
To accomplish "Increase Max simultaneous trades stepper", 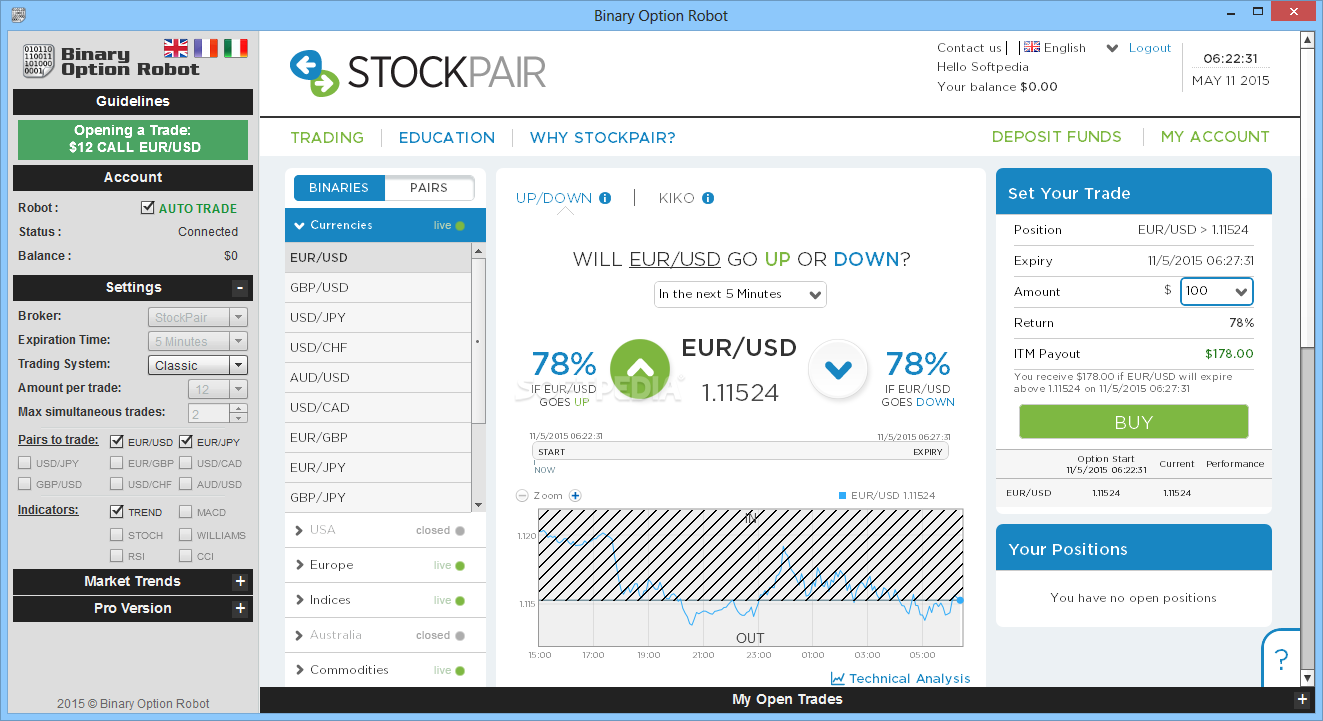I will (238, 408).
